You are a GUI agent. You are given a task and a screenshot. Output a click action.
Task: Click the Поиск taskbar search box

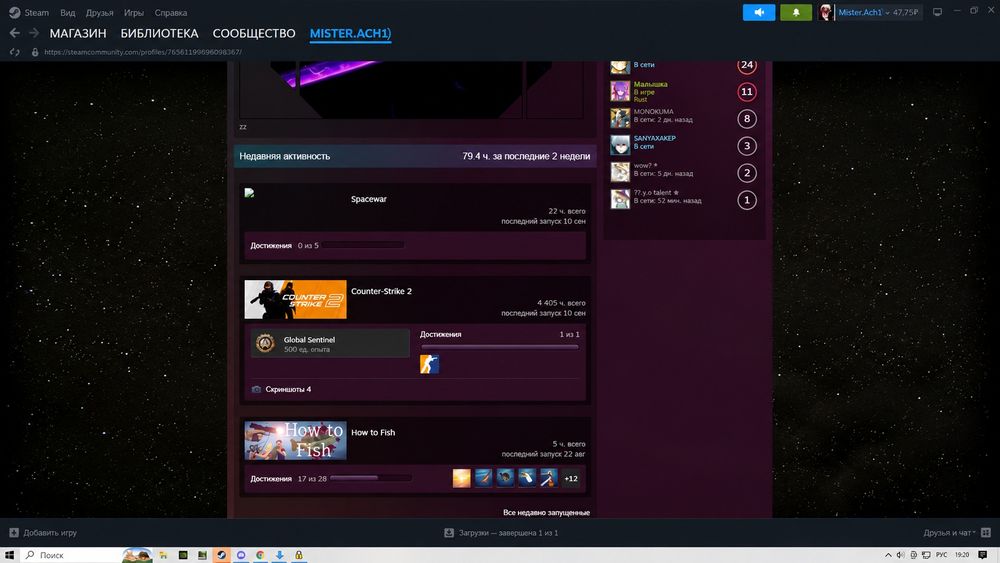86,555
